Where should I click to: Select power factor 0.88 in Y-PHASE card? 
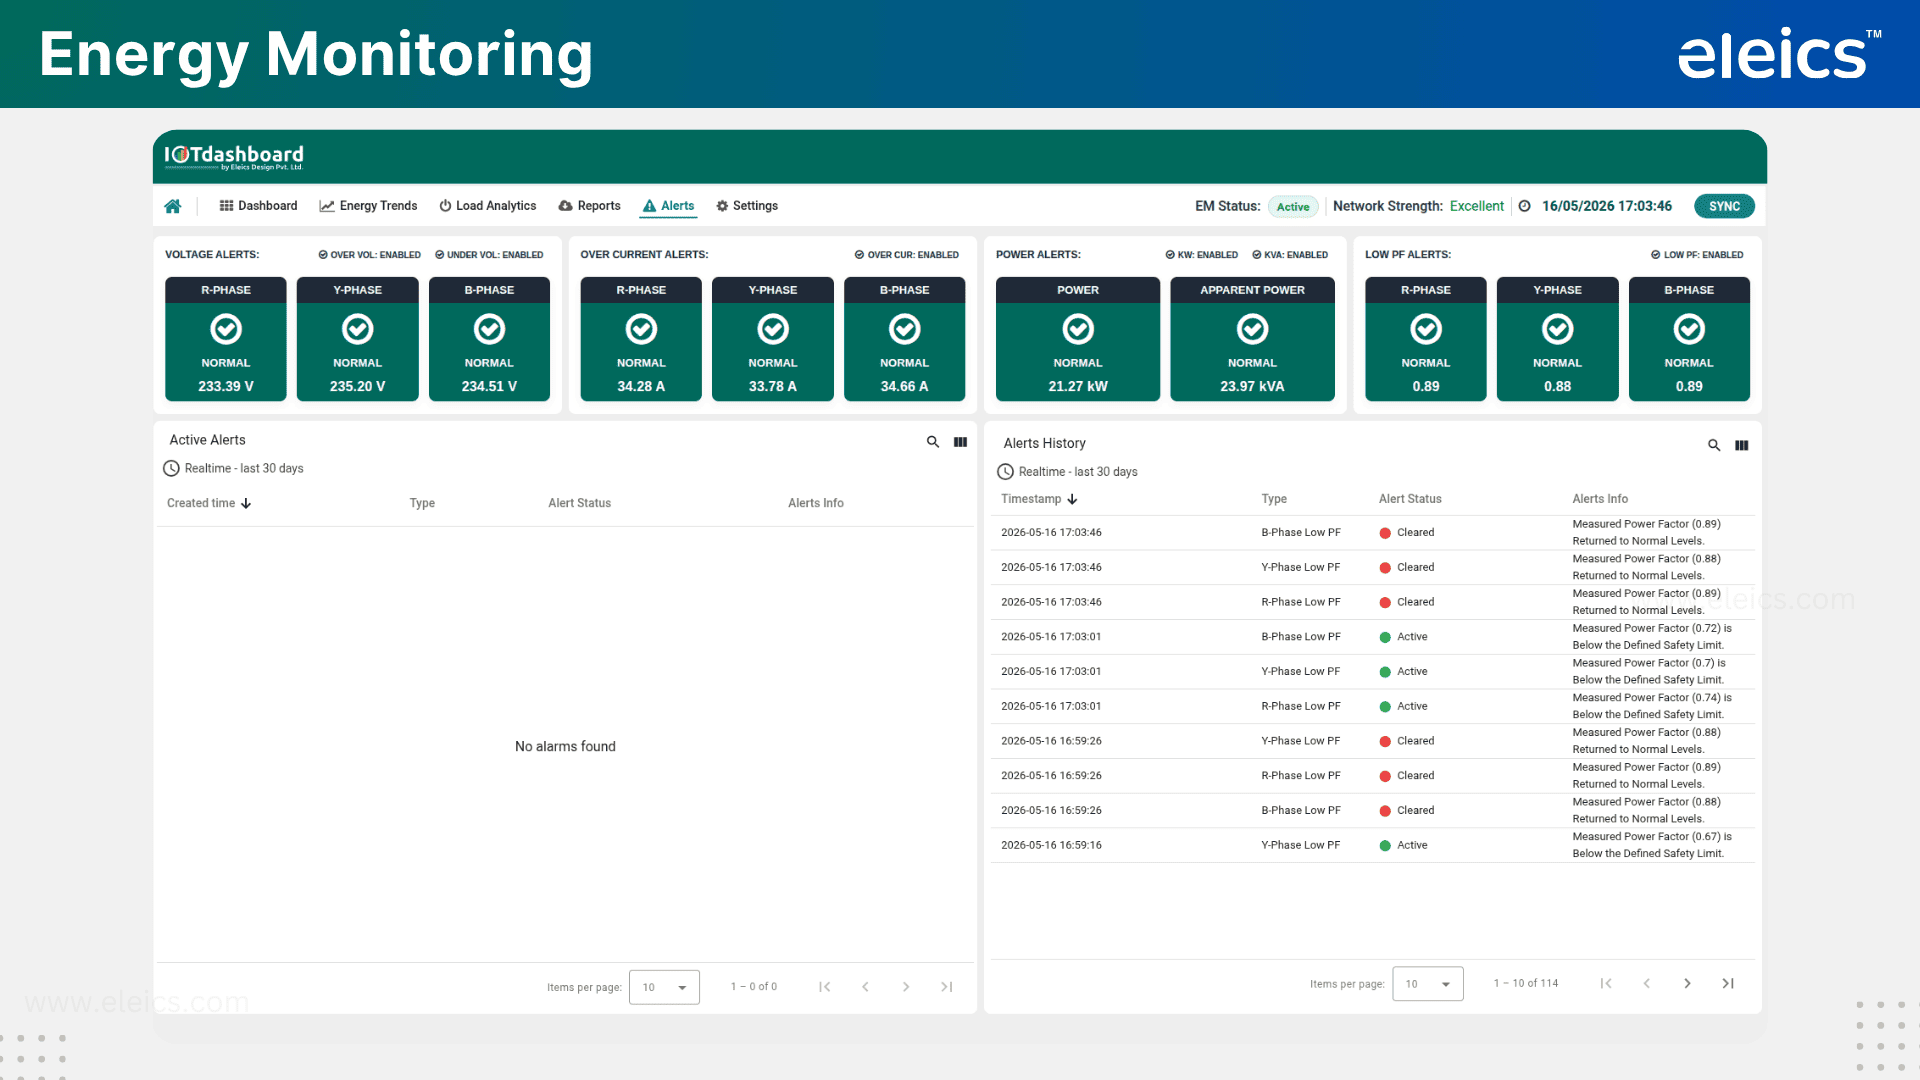[1558, 386]
